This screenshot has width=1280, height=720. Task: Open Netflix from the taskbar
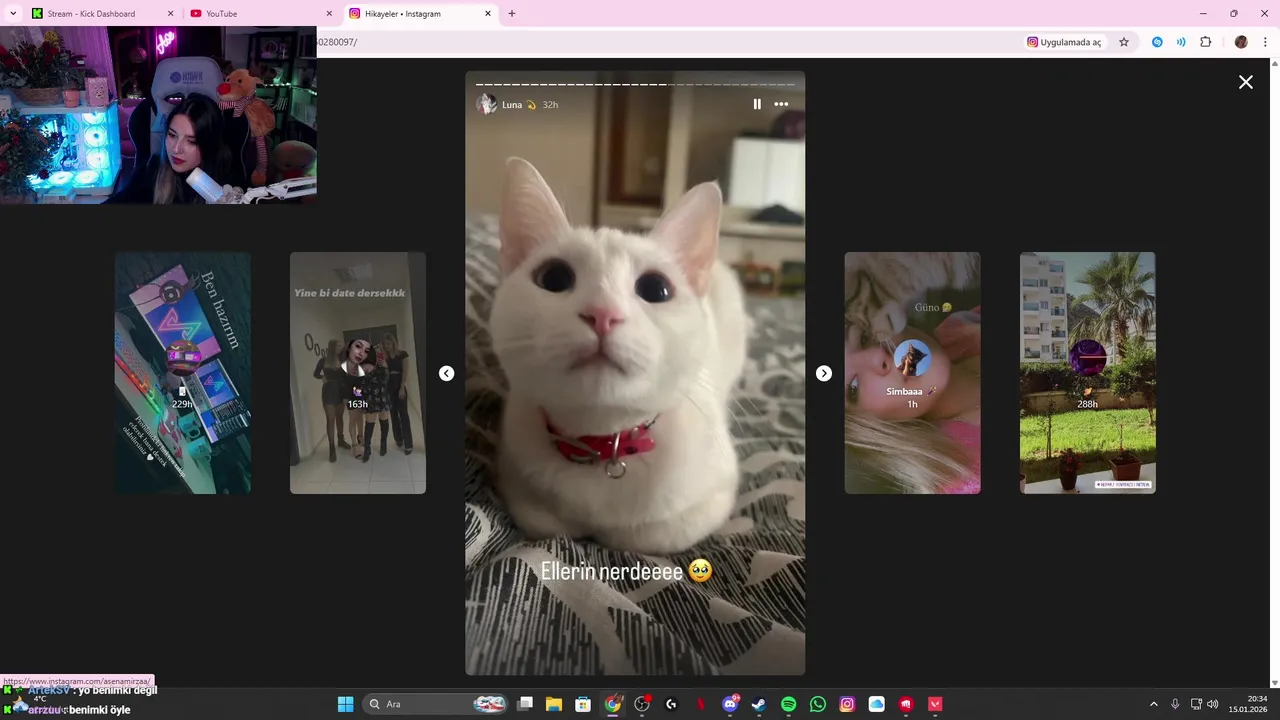click(700, 704)
